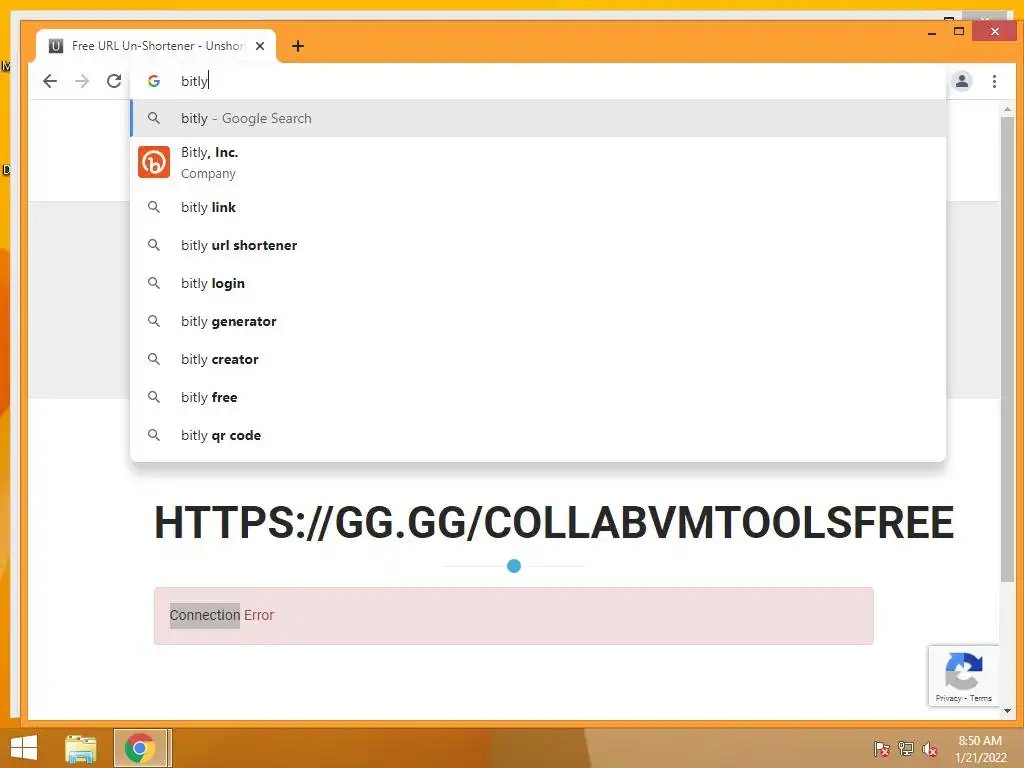Close the Chrome window

pos(994,31)
